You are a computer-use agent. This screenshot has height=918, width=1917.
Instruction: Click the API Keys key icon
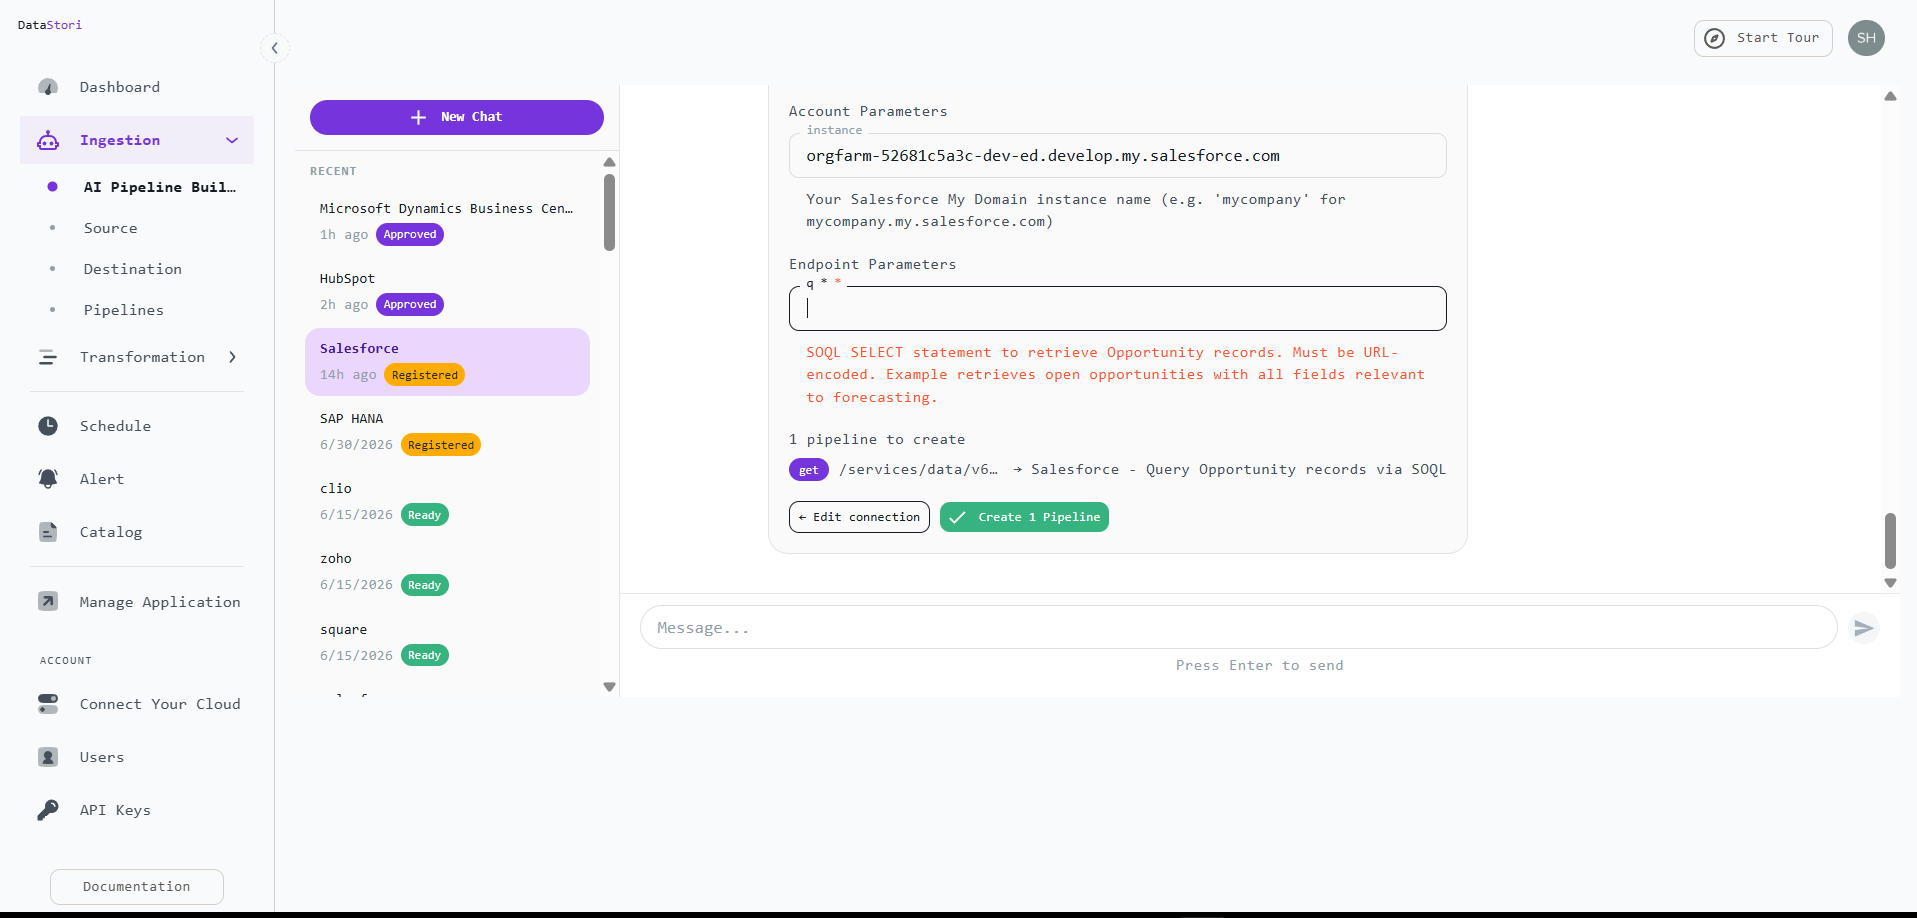click(x=48, y=810)
